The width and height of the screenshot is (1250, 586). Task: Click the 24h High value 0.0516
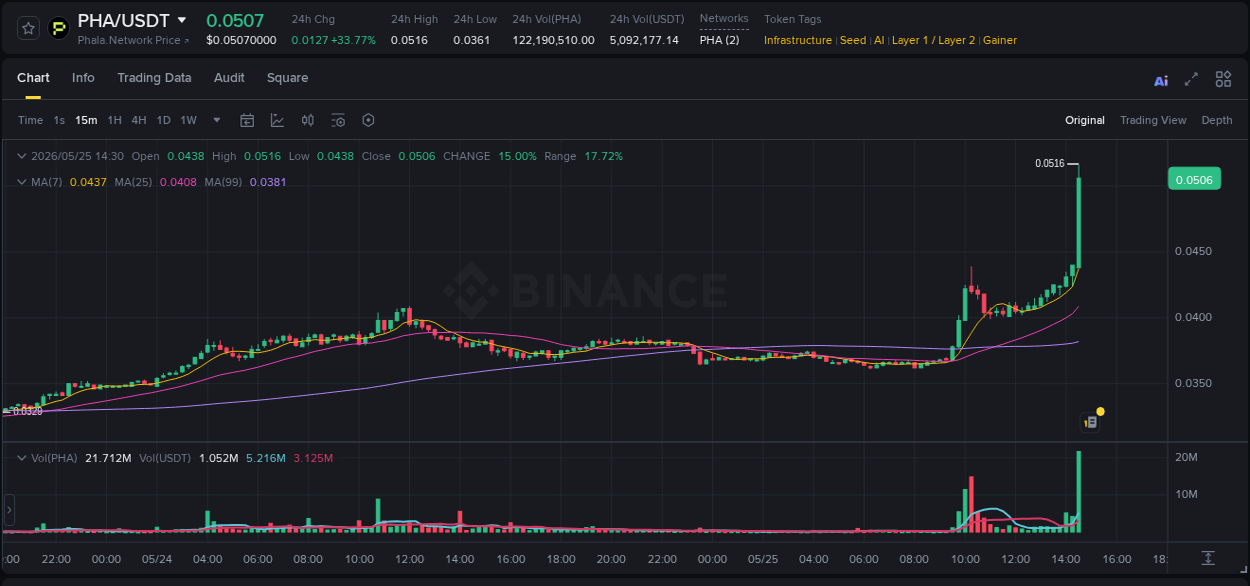(x=409, y=40)
